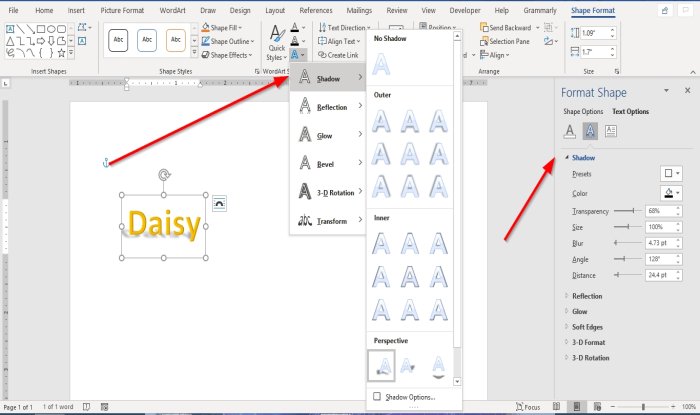700x415 pixels.
Task: Open Text Fill & Outline icon in pane
Action: [x=570, y=130]
